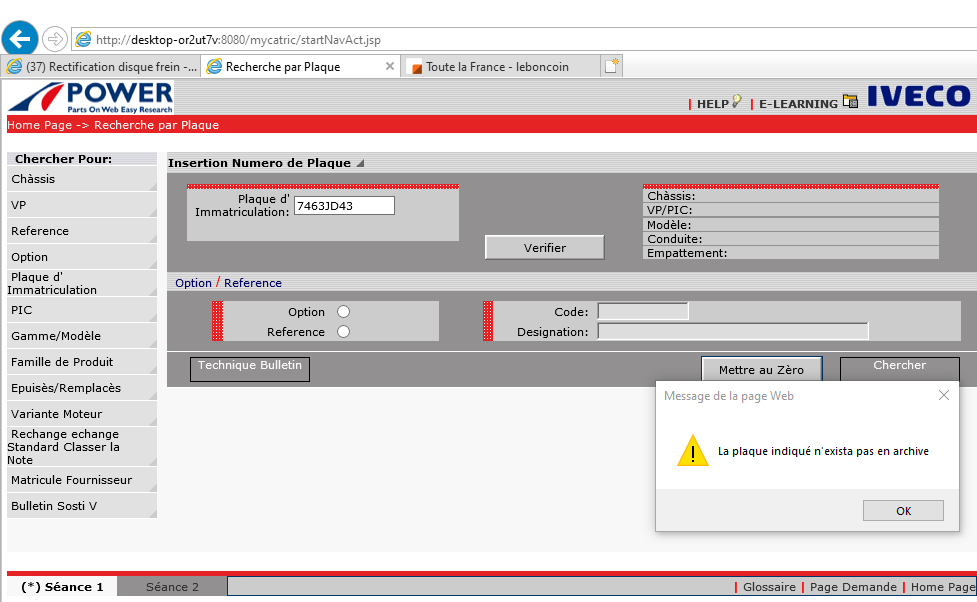Screen dimensions: 977x602
Task: Click the IVECO logo
Action: pyautogui.click(x=918, y=97)
